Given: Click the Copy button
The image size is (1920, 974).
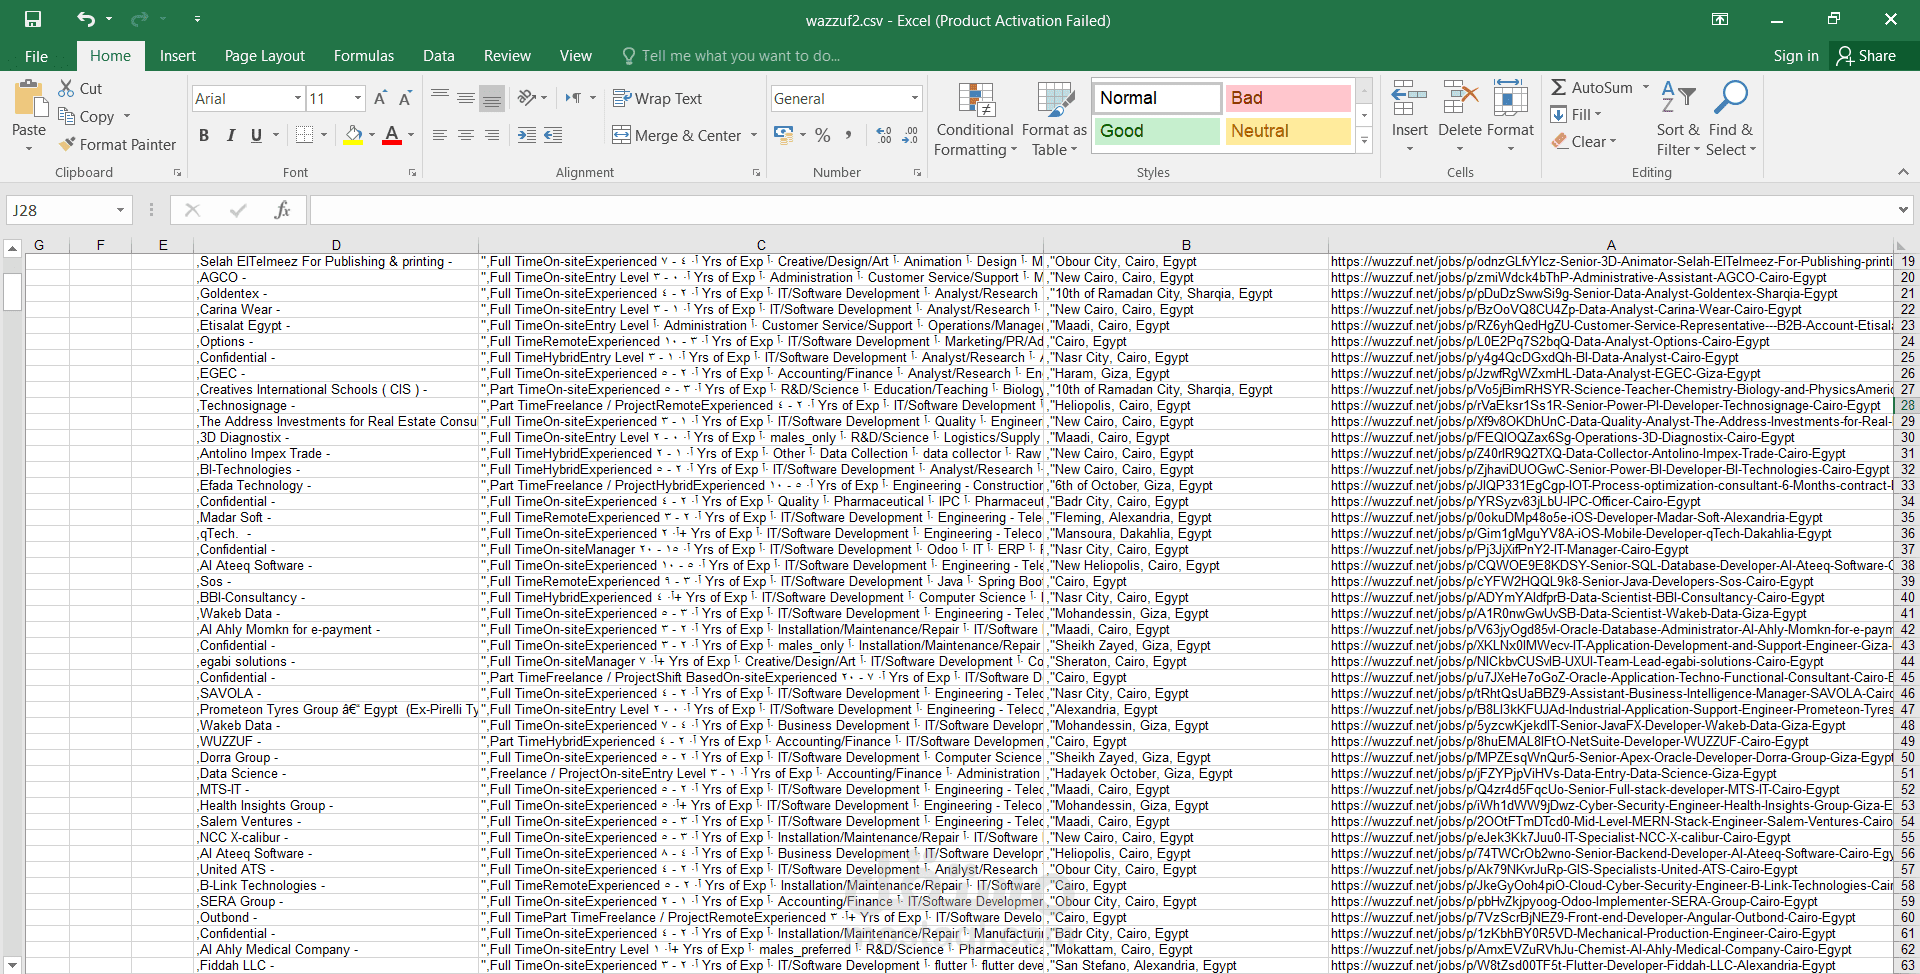Looking at the screenshot, I should pos(87,116).
